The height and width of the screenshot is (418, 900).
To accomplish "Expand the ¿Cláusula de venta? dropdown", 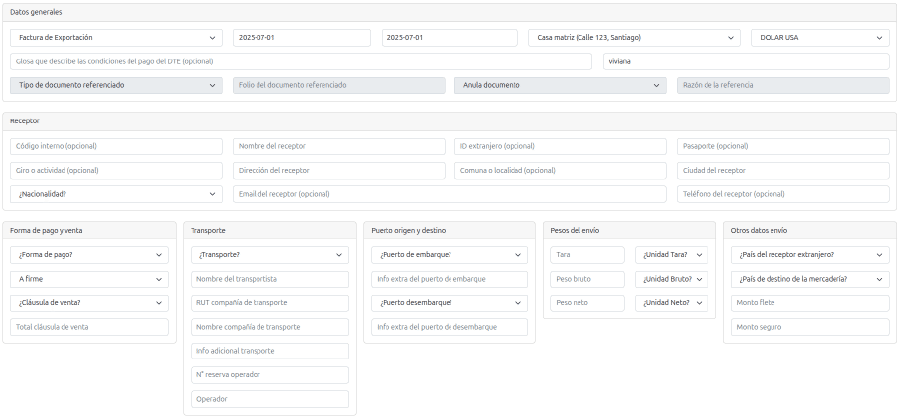I will pos(89,303).
